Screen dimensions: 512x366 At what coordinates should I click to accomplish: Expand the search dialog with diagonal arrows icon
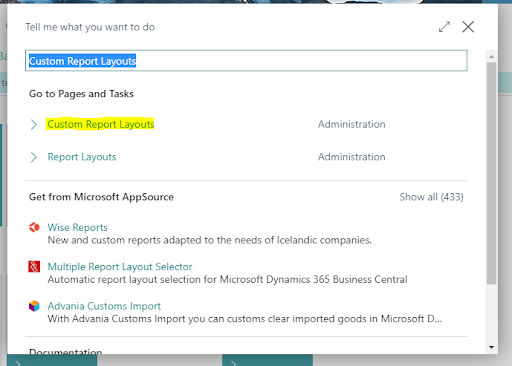(444, 27)
